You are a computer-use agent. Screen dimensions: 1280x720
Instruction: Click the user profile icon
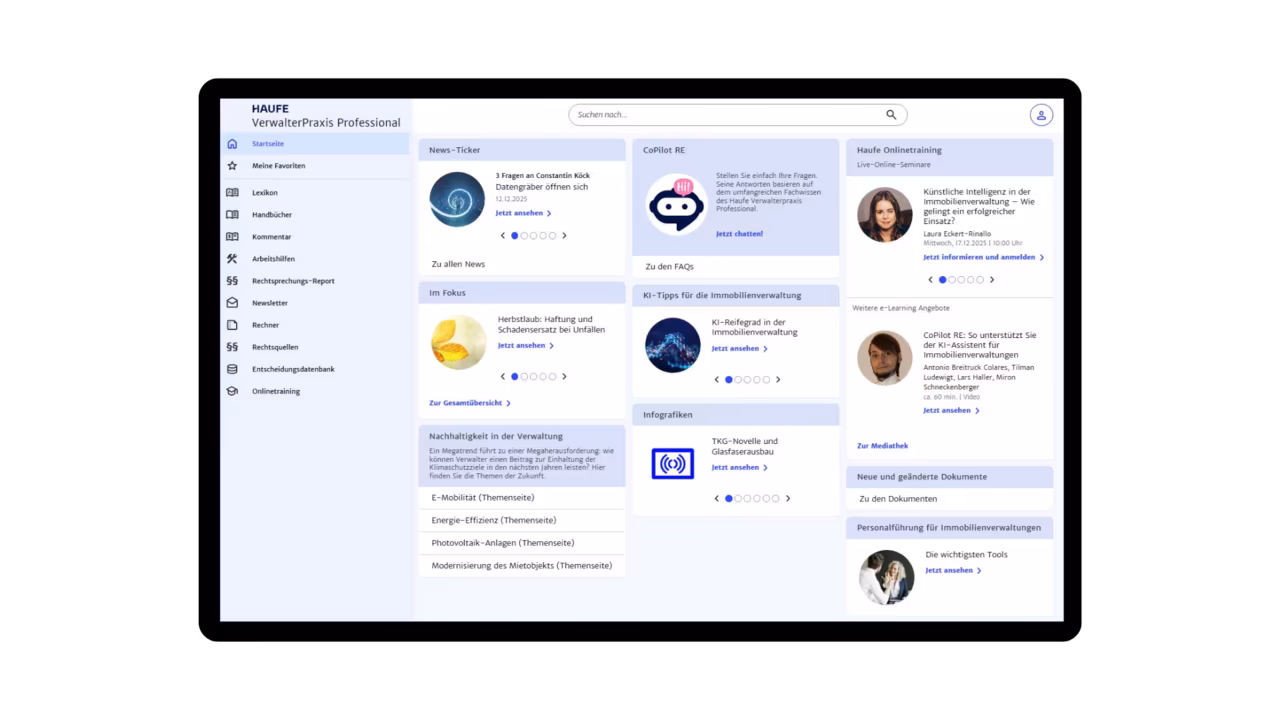(1041, 115)
